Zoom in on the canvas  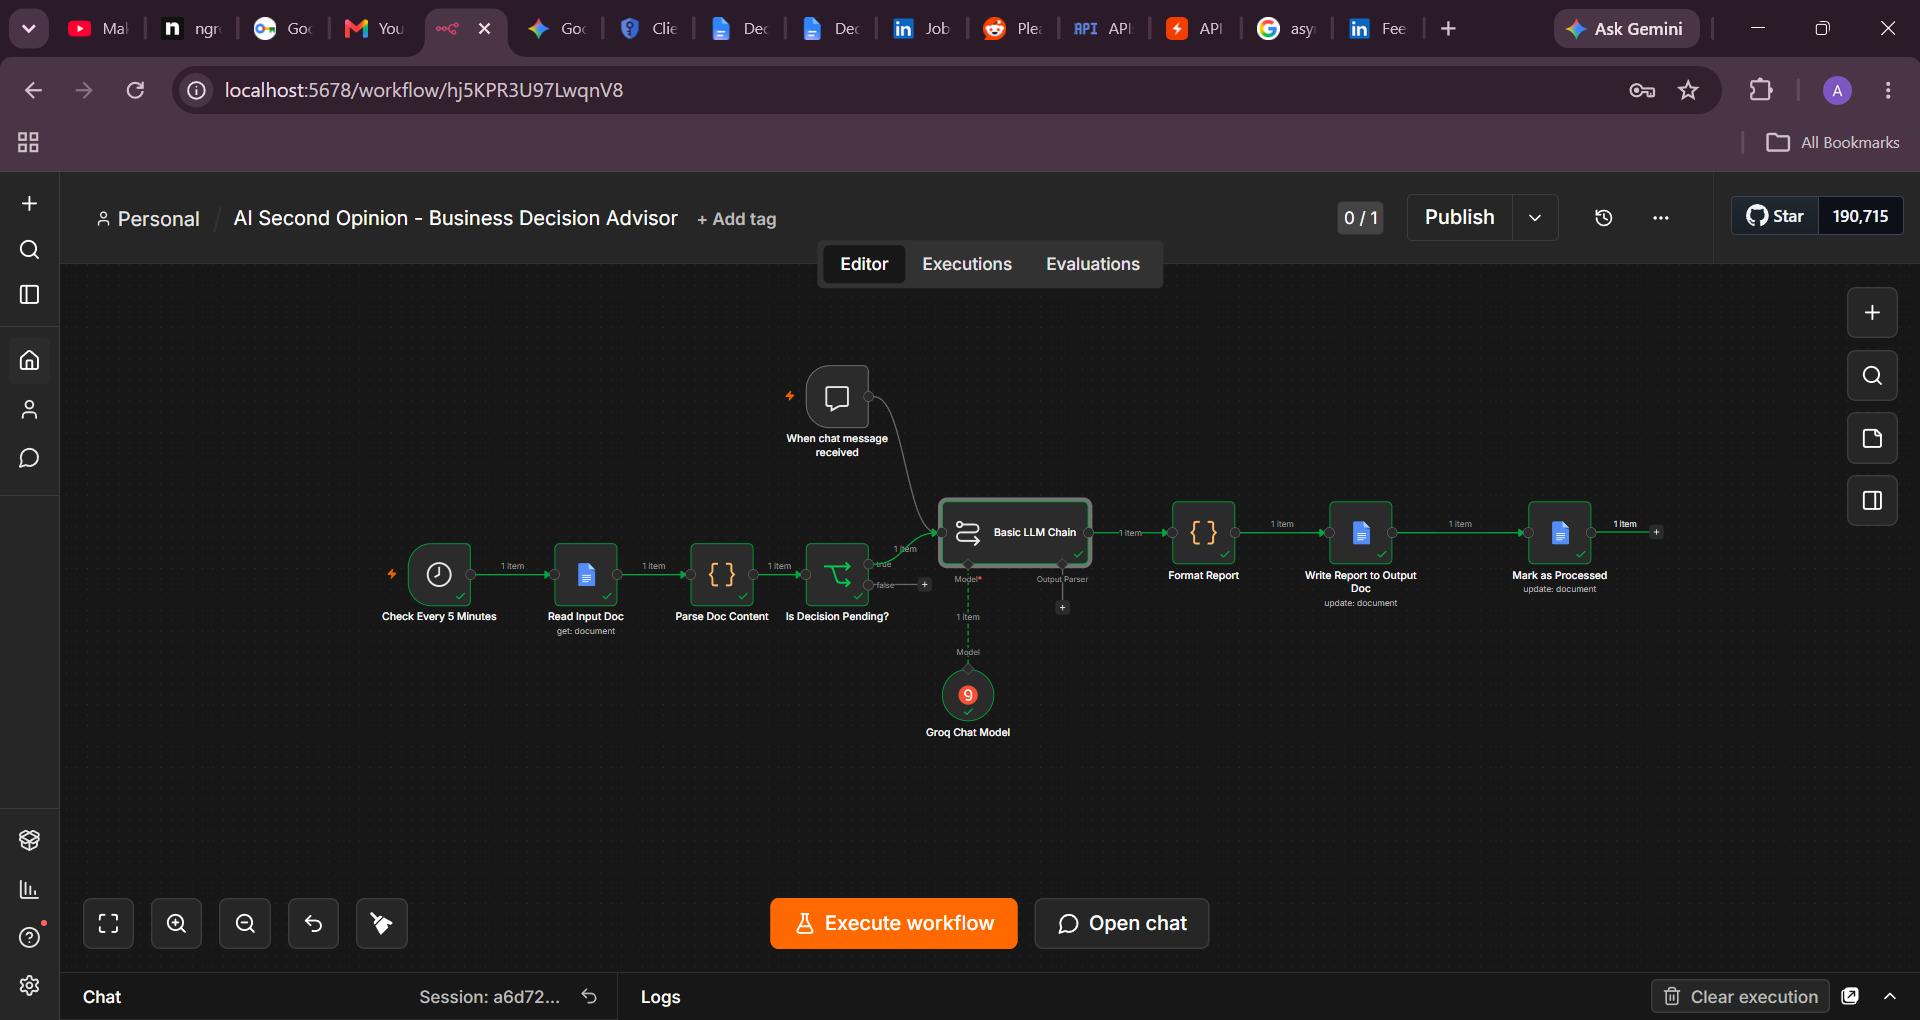tap(176, 923)
